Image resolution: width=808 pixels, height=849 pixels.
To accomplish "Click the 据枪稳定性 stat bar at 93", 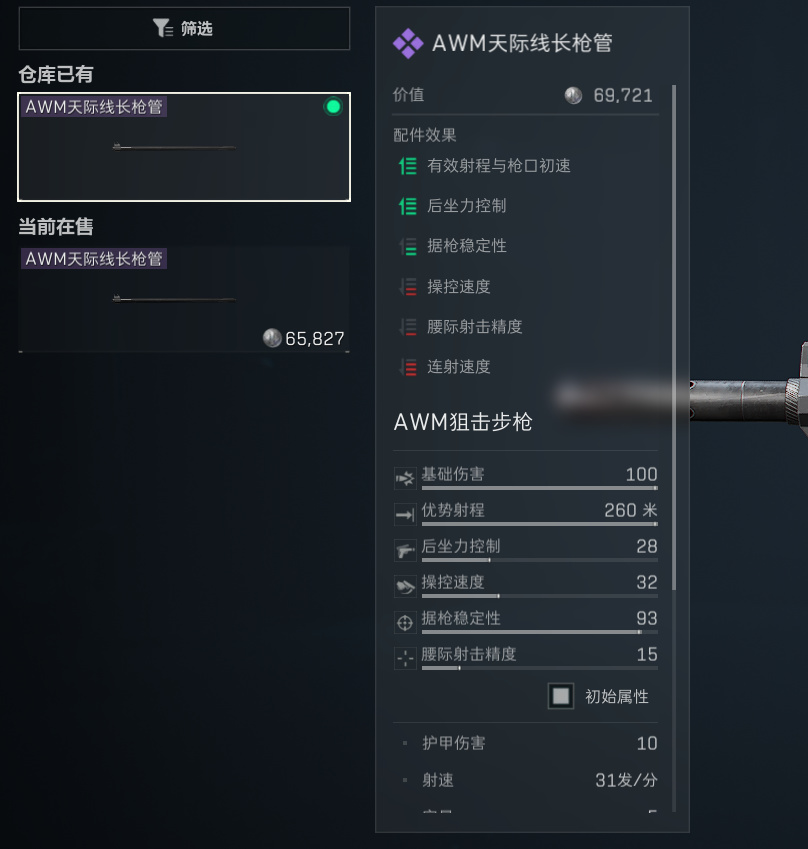I will [539, 632].
